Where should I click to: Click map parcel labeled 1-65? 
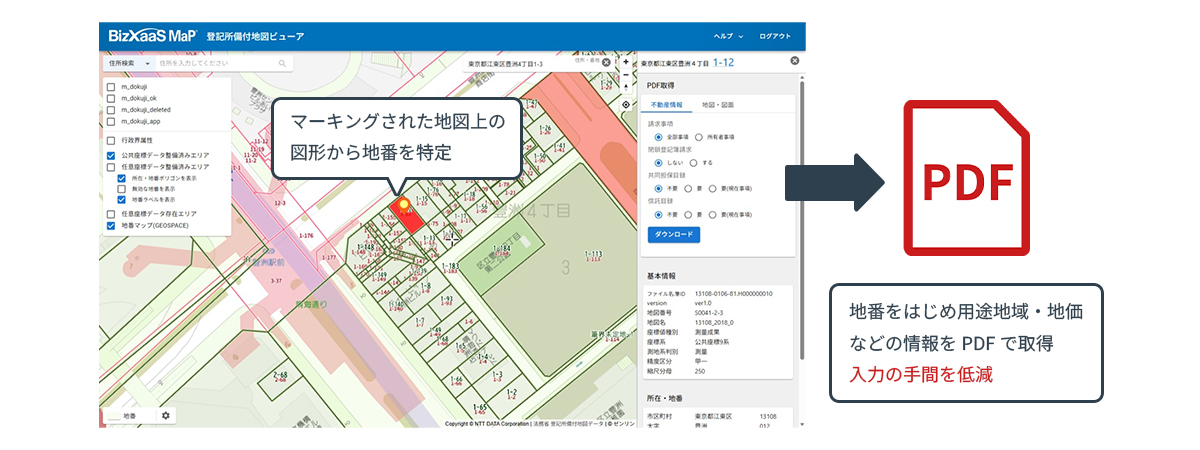coord(480,408)
